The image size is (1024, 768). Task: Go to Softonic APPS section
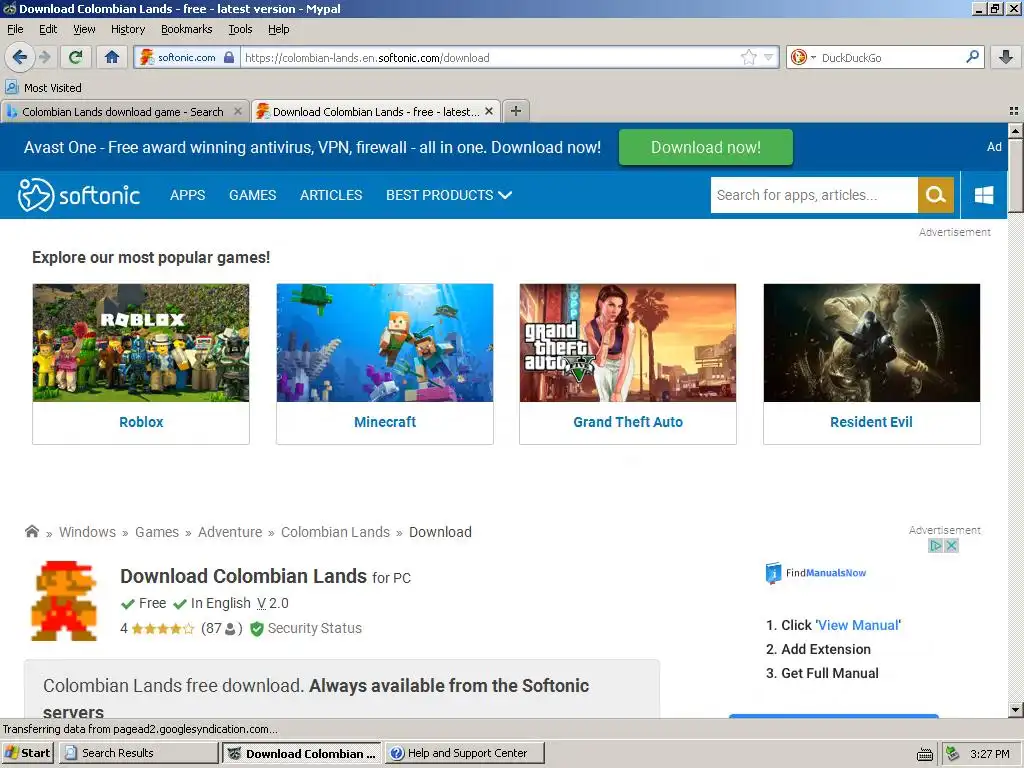187,195
